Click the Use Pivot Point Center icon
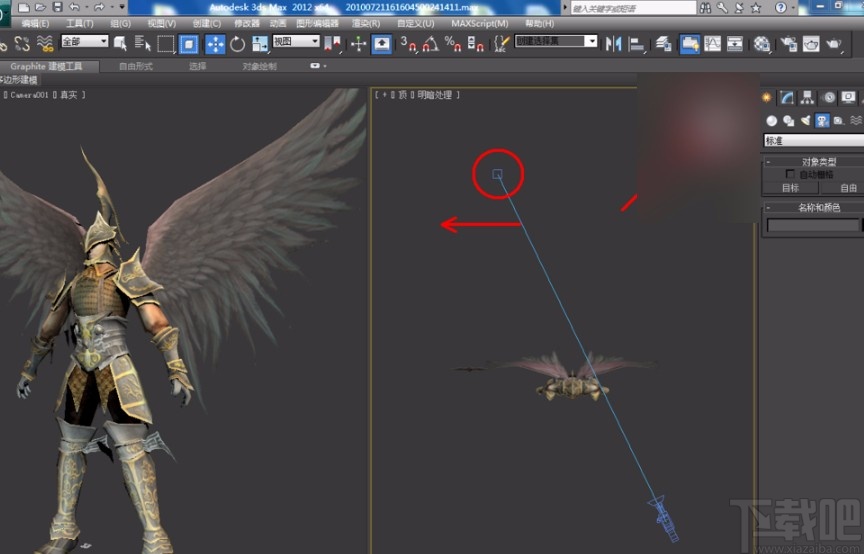 click(332, 44)
